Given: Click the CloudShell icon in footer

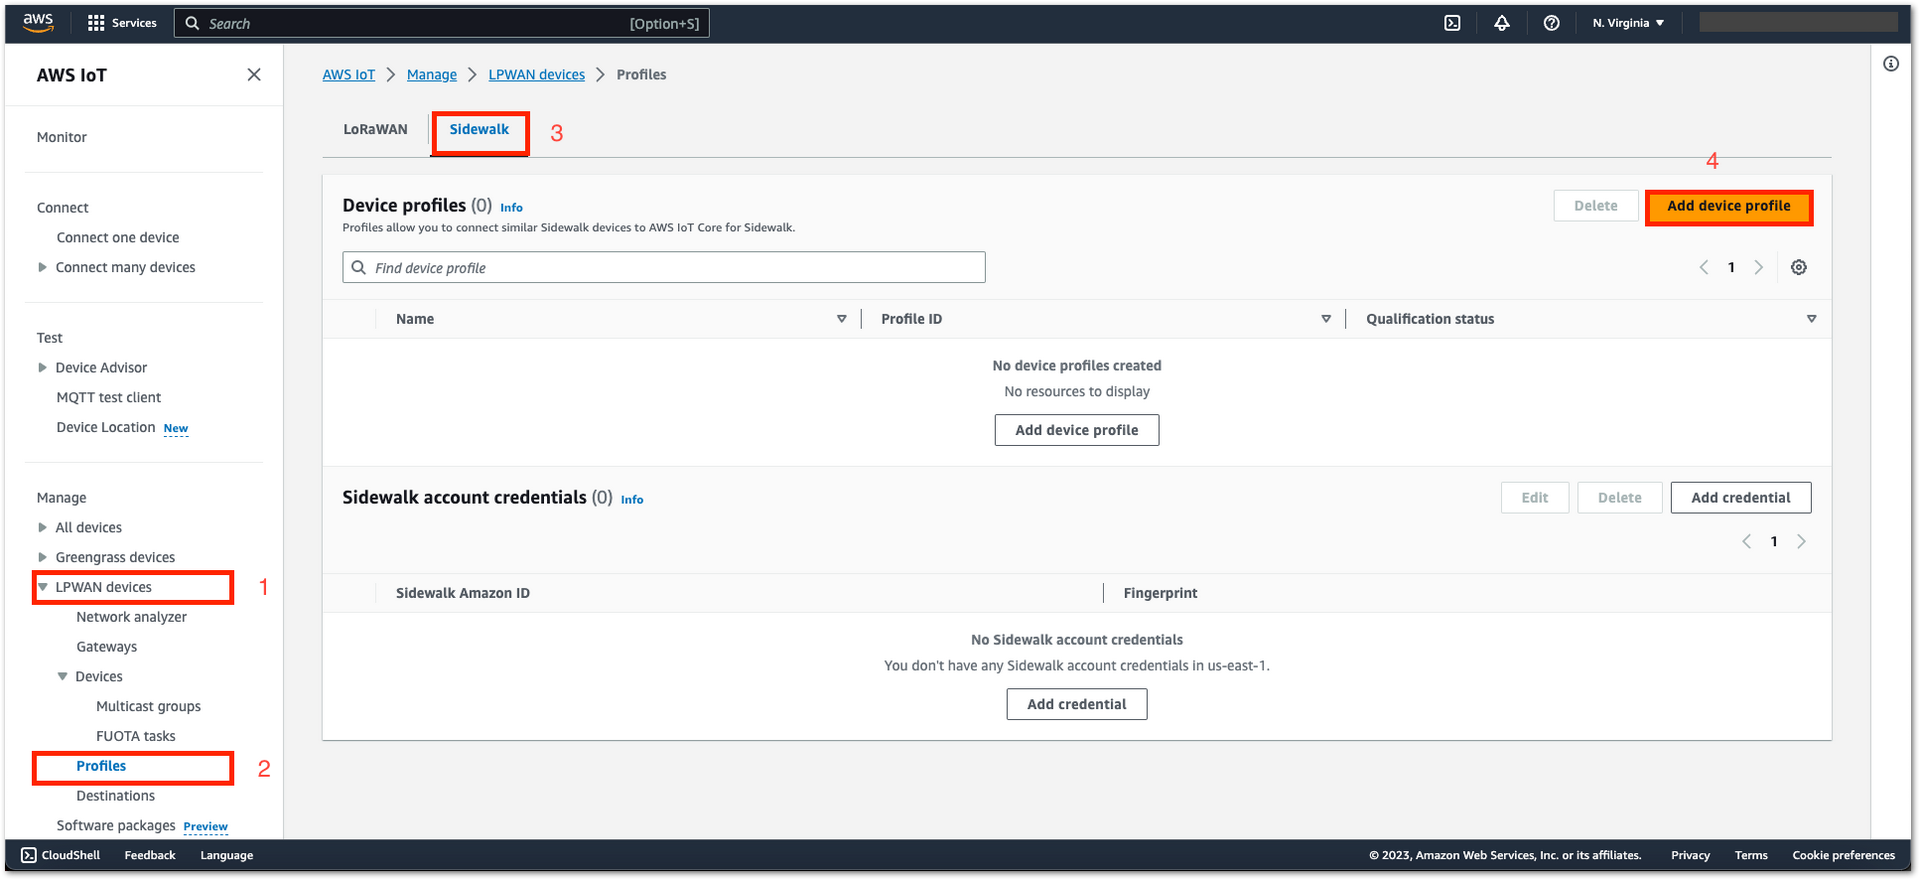Looking at the screenshot, I should (x=29, y=855).
